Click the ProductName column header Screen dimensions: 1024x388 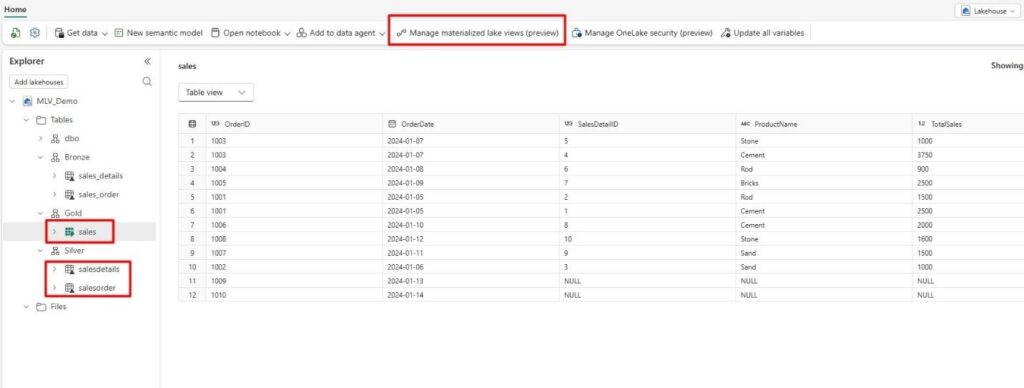click(x=824, y=124)
